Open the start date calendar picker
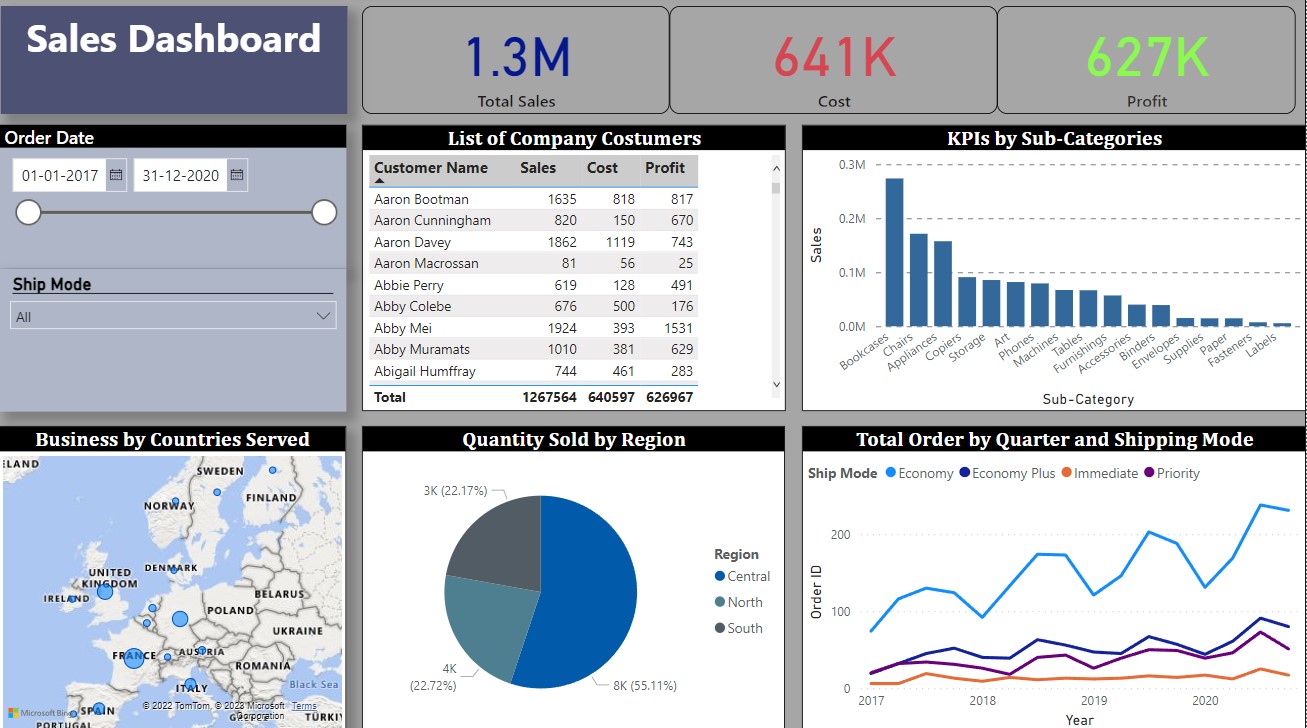 [116, 175]
